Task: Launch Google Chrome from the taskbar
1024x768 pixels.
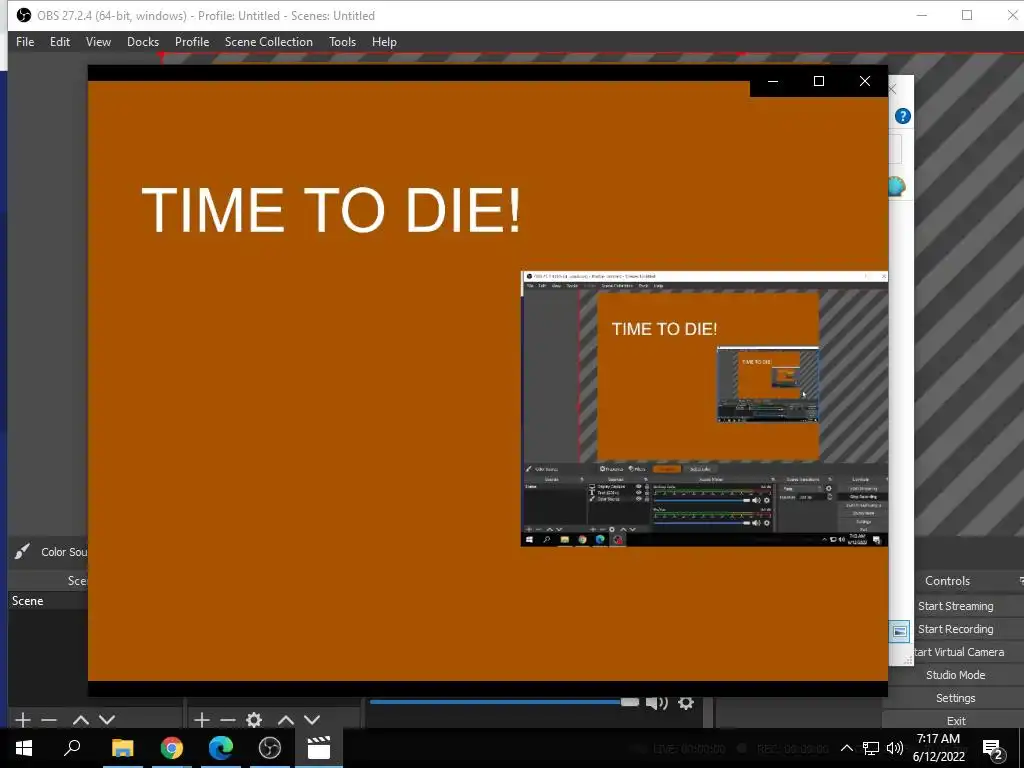Action: 172,748
